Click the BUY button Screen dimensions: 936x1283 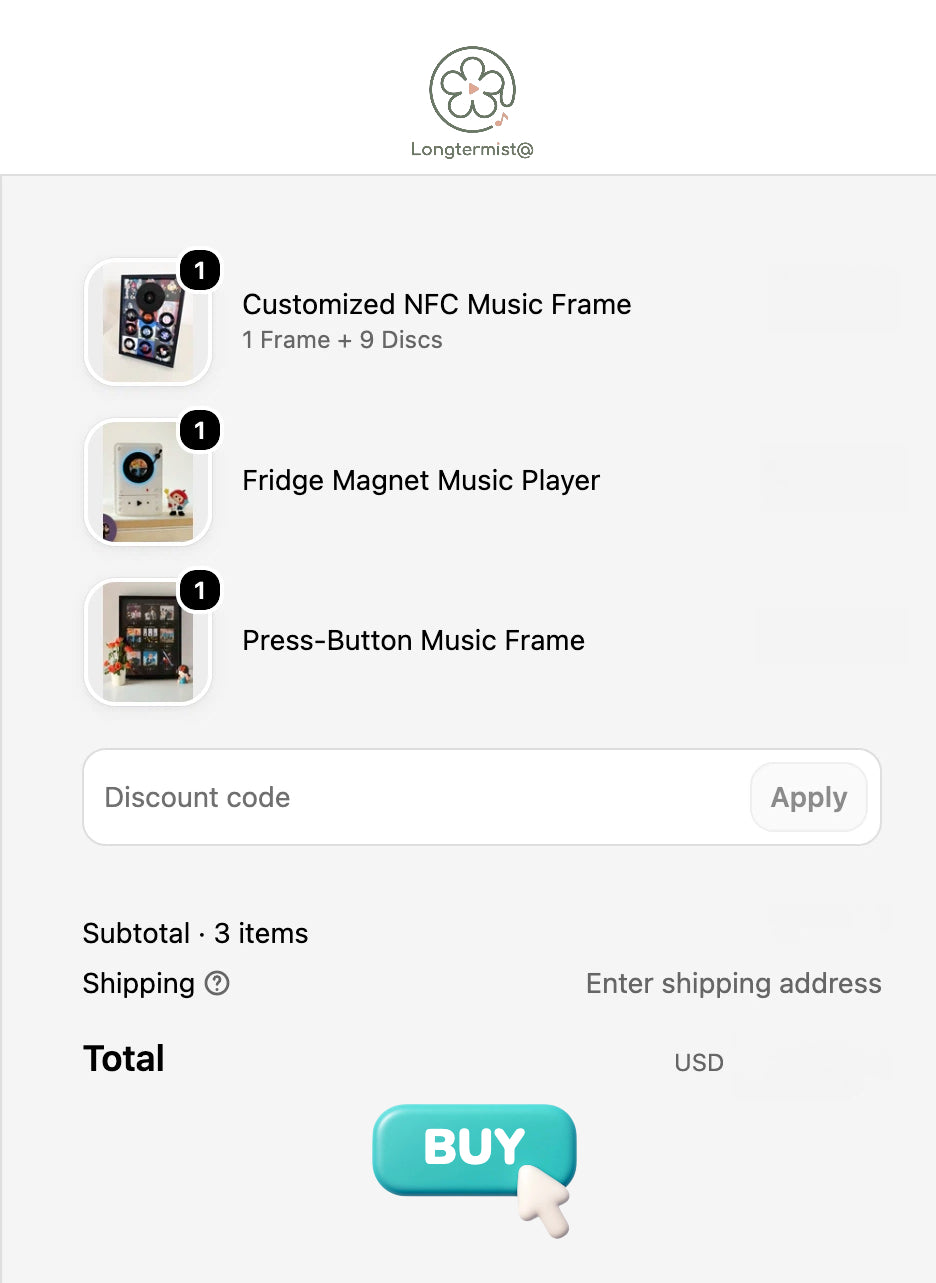click(474, 1150)
